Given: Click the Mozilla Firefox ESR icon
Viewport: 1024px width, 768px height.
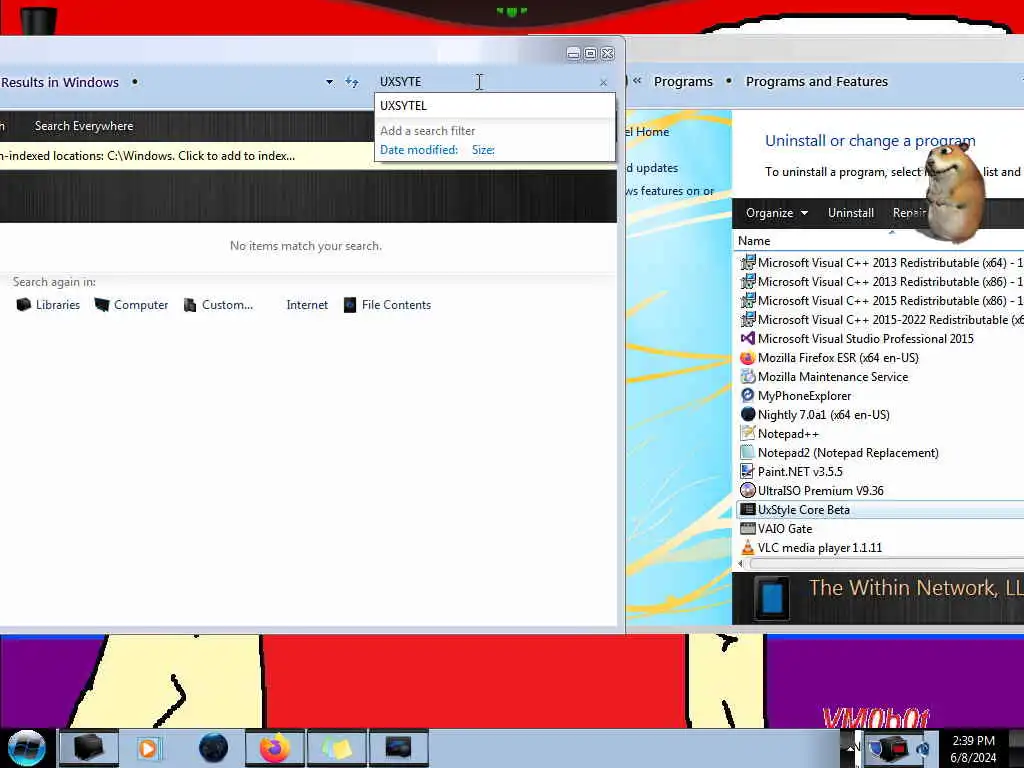Looking at the screenshot, I should pos(748,357).
